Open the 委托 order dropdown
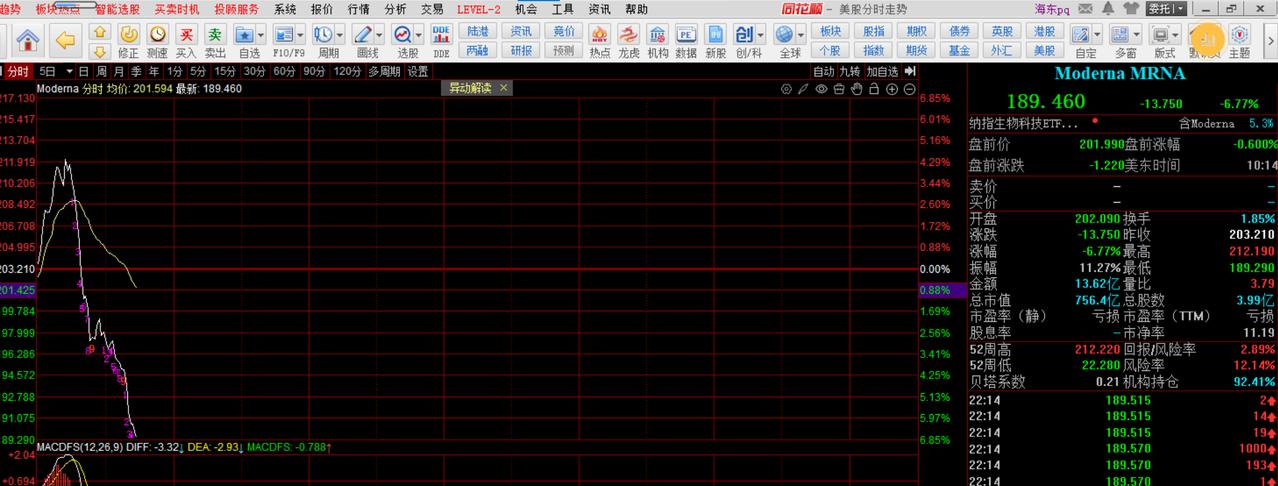 pyautogui.click(x=1166, y=9)
